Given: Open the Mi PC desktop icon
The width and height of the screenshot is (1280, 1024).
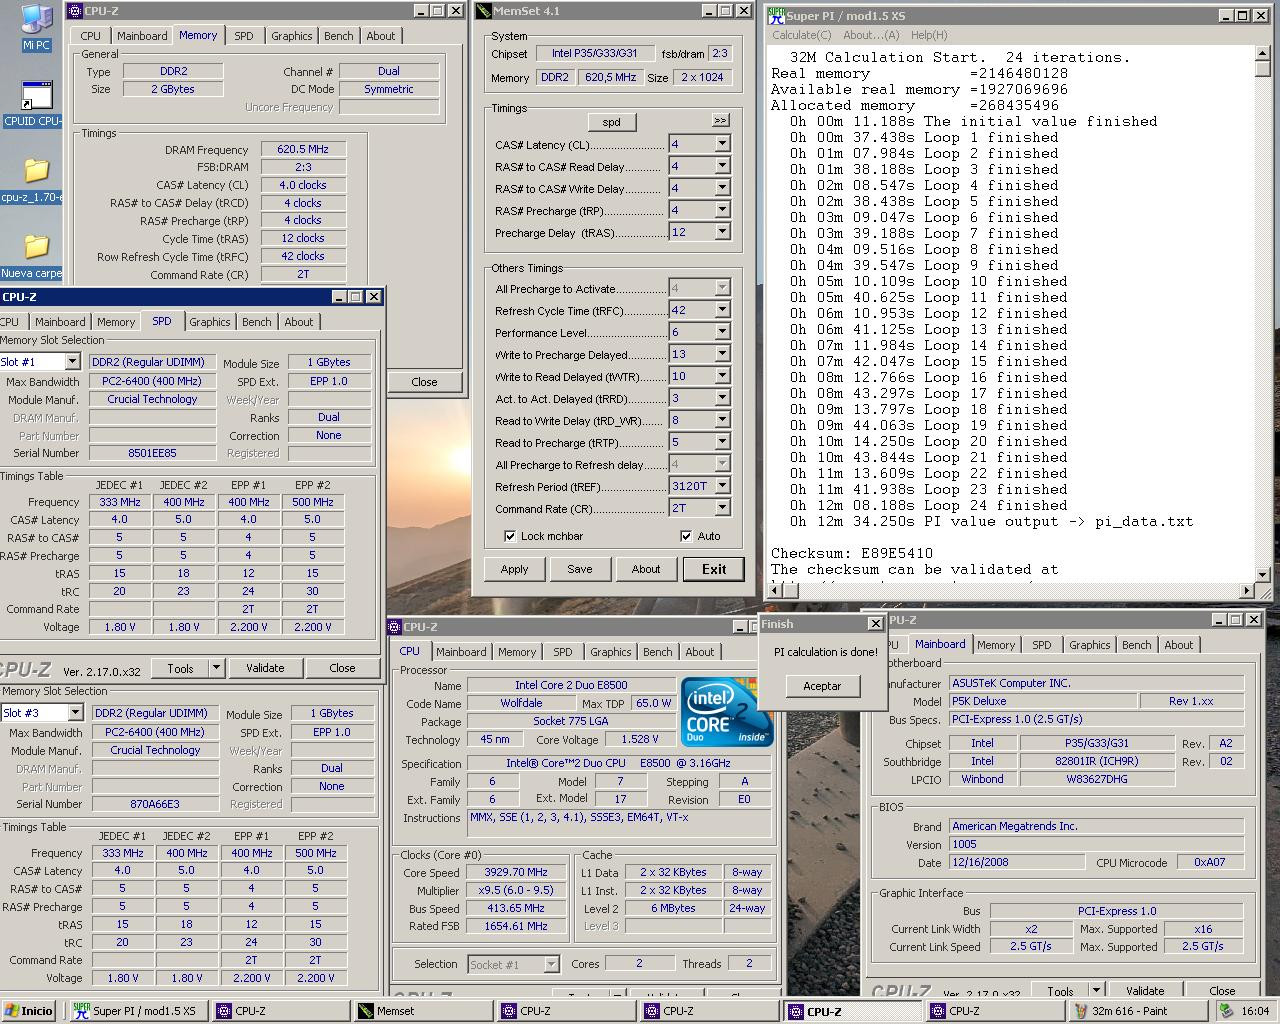Looking at the screenshot, I should pyautogui.click(x=36, y=27).
